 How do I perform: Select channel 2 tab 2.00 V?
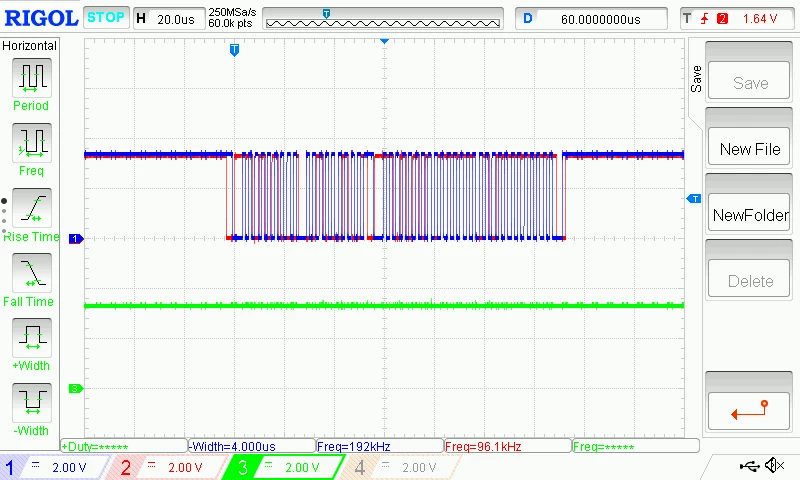tap(168, 467)
